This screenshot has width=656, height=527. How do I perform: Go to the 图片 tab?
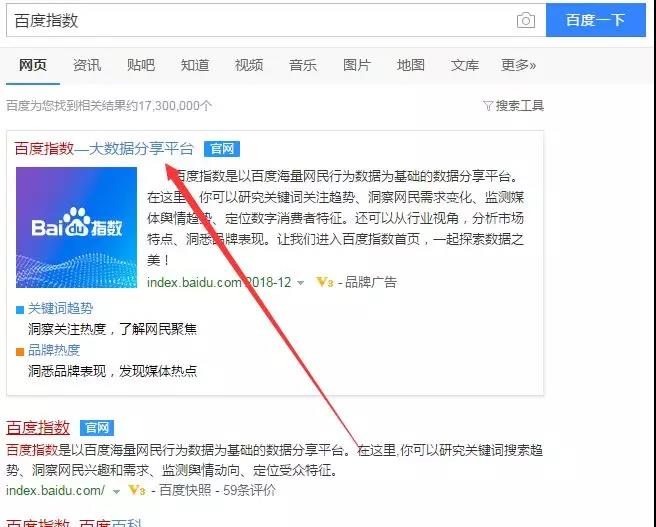pos(357,65)
